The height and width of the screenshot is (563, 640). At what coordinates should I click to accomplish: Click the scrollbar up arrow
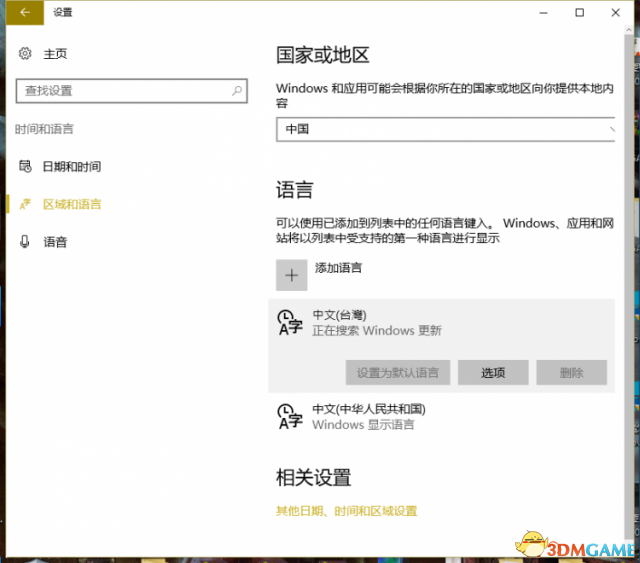click(x=629, y=30)
